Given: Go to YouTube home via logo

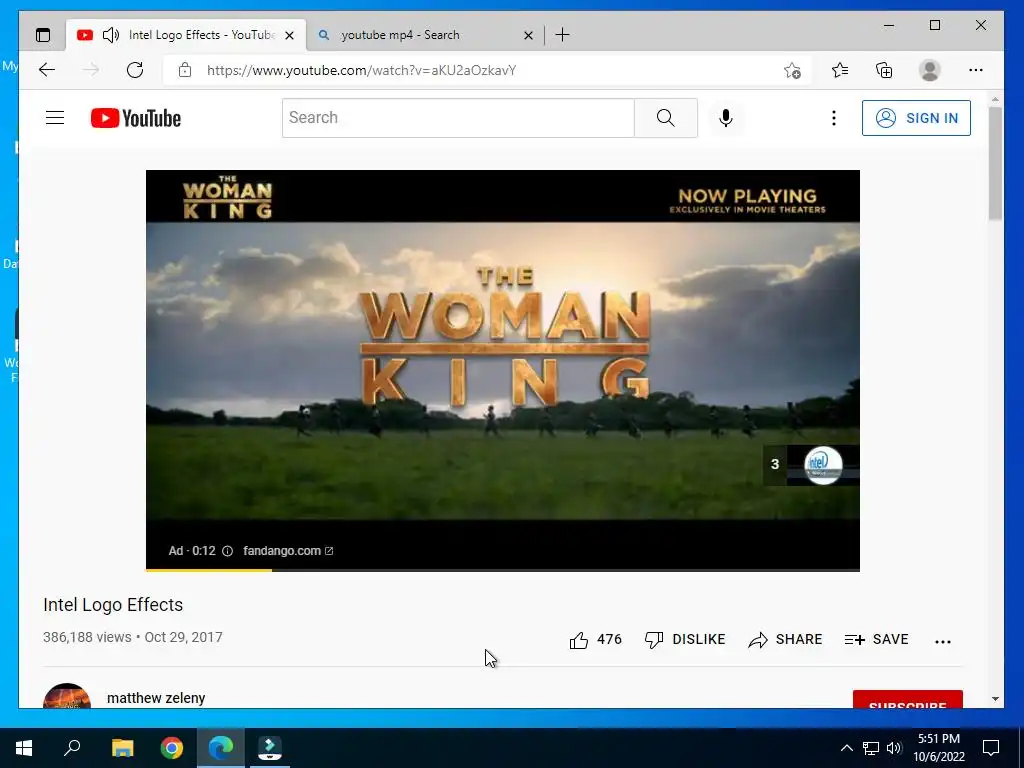Looking at the screenshot, I should (136, 118).
